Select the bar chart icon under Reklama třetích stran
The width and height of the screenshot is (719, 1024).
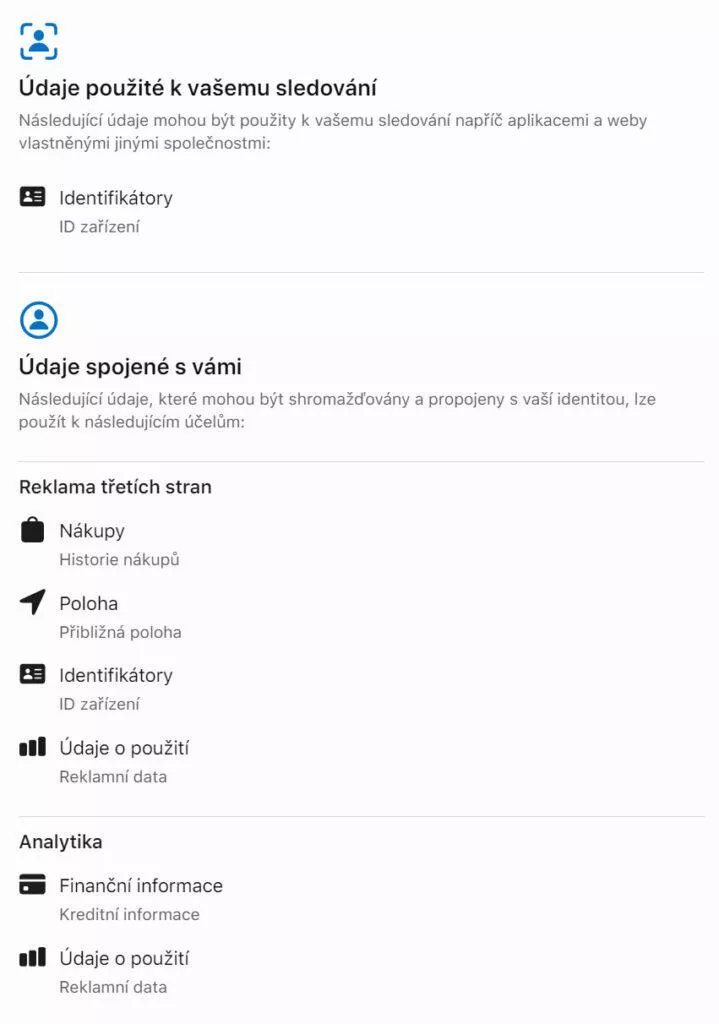pyautogui.click(x=32, y=746)
